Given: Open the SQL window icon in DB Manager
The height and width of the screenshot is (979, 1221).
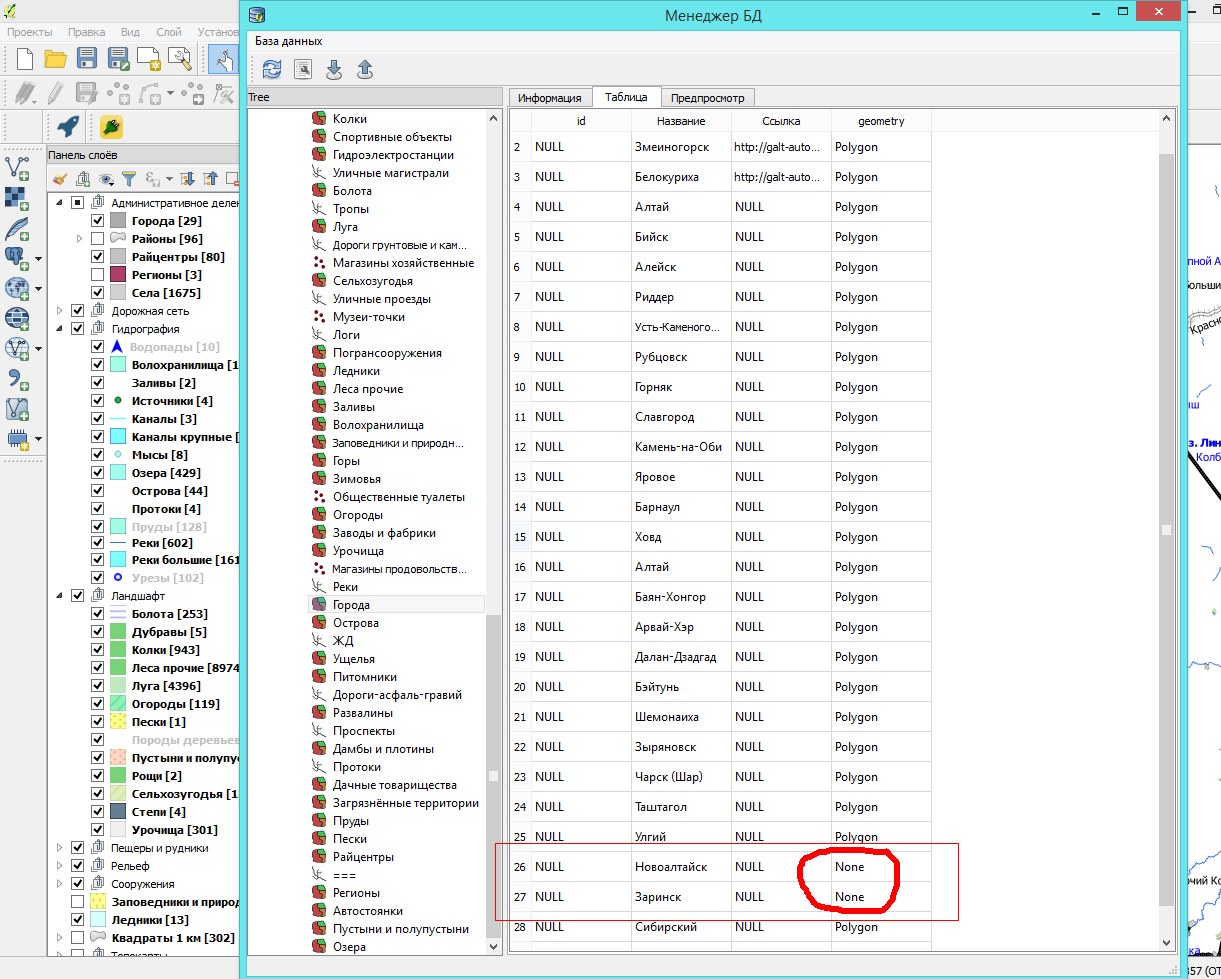Looking at the screenshot, I should [x=302, y=69].
